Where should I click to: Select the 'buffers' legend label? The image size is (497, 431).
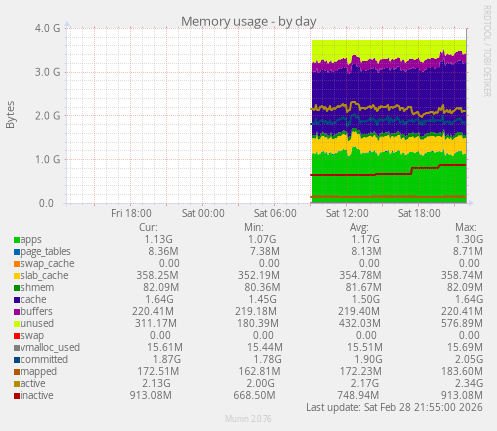click(x=36, y=311)
